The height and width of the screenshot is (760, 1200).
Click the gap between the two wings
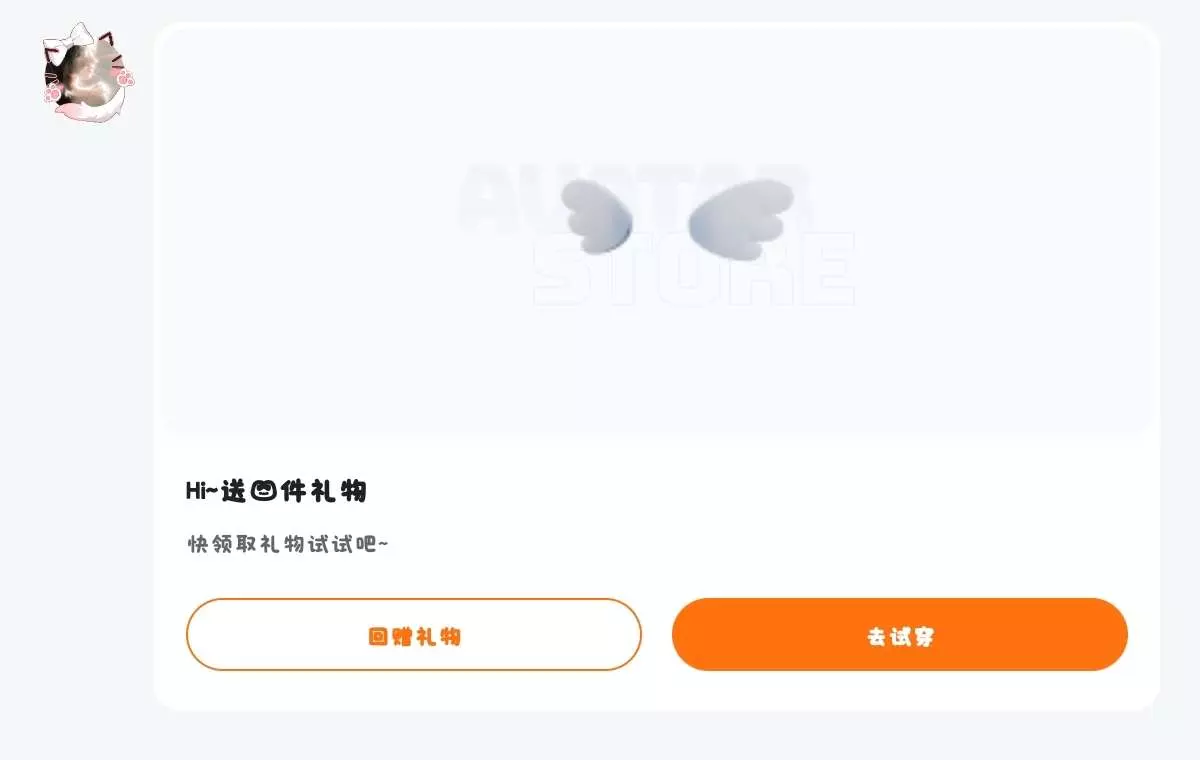pos(661,216)
